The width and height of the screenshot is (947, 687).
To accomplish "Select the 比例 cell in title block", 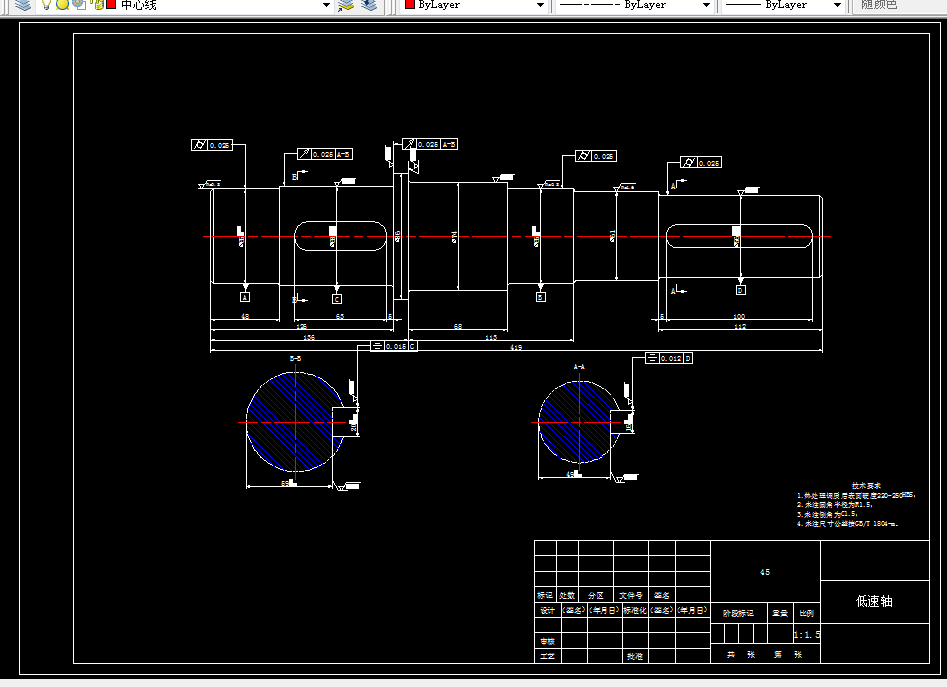I will 806,613.
